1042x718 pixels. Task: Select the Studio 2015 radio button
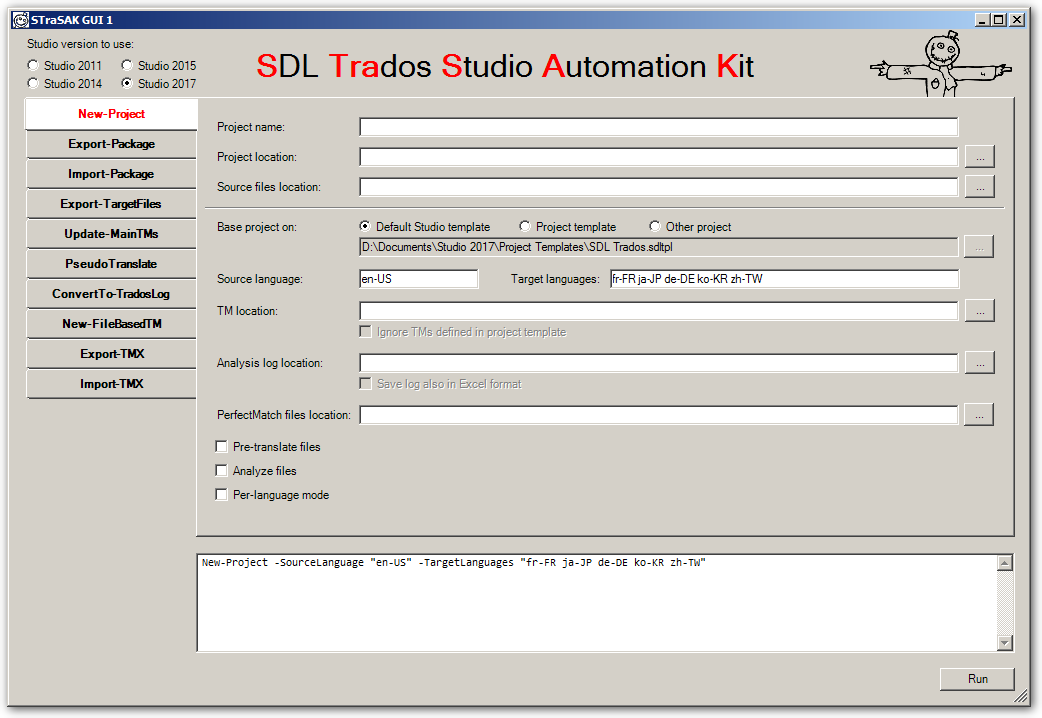point(127,65)
